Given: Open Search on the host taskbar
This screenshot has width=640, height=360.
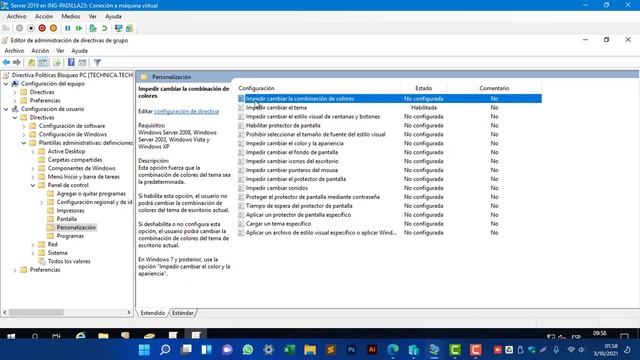Looking at the screenshot, I should [165, 350].
